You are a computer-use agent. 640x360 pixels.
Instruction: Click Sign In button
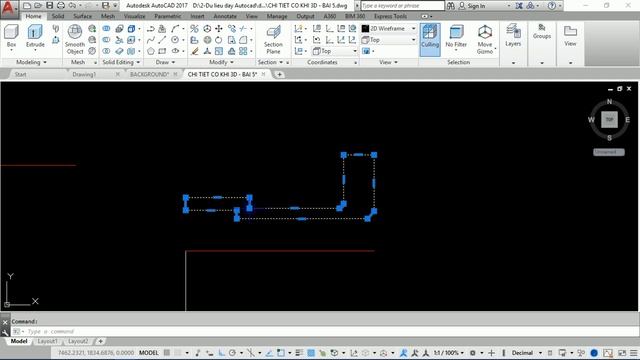pos(476,6)
